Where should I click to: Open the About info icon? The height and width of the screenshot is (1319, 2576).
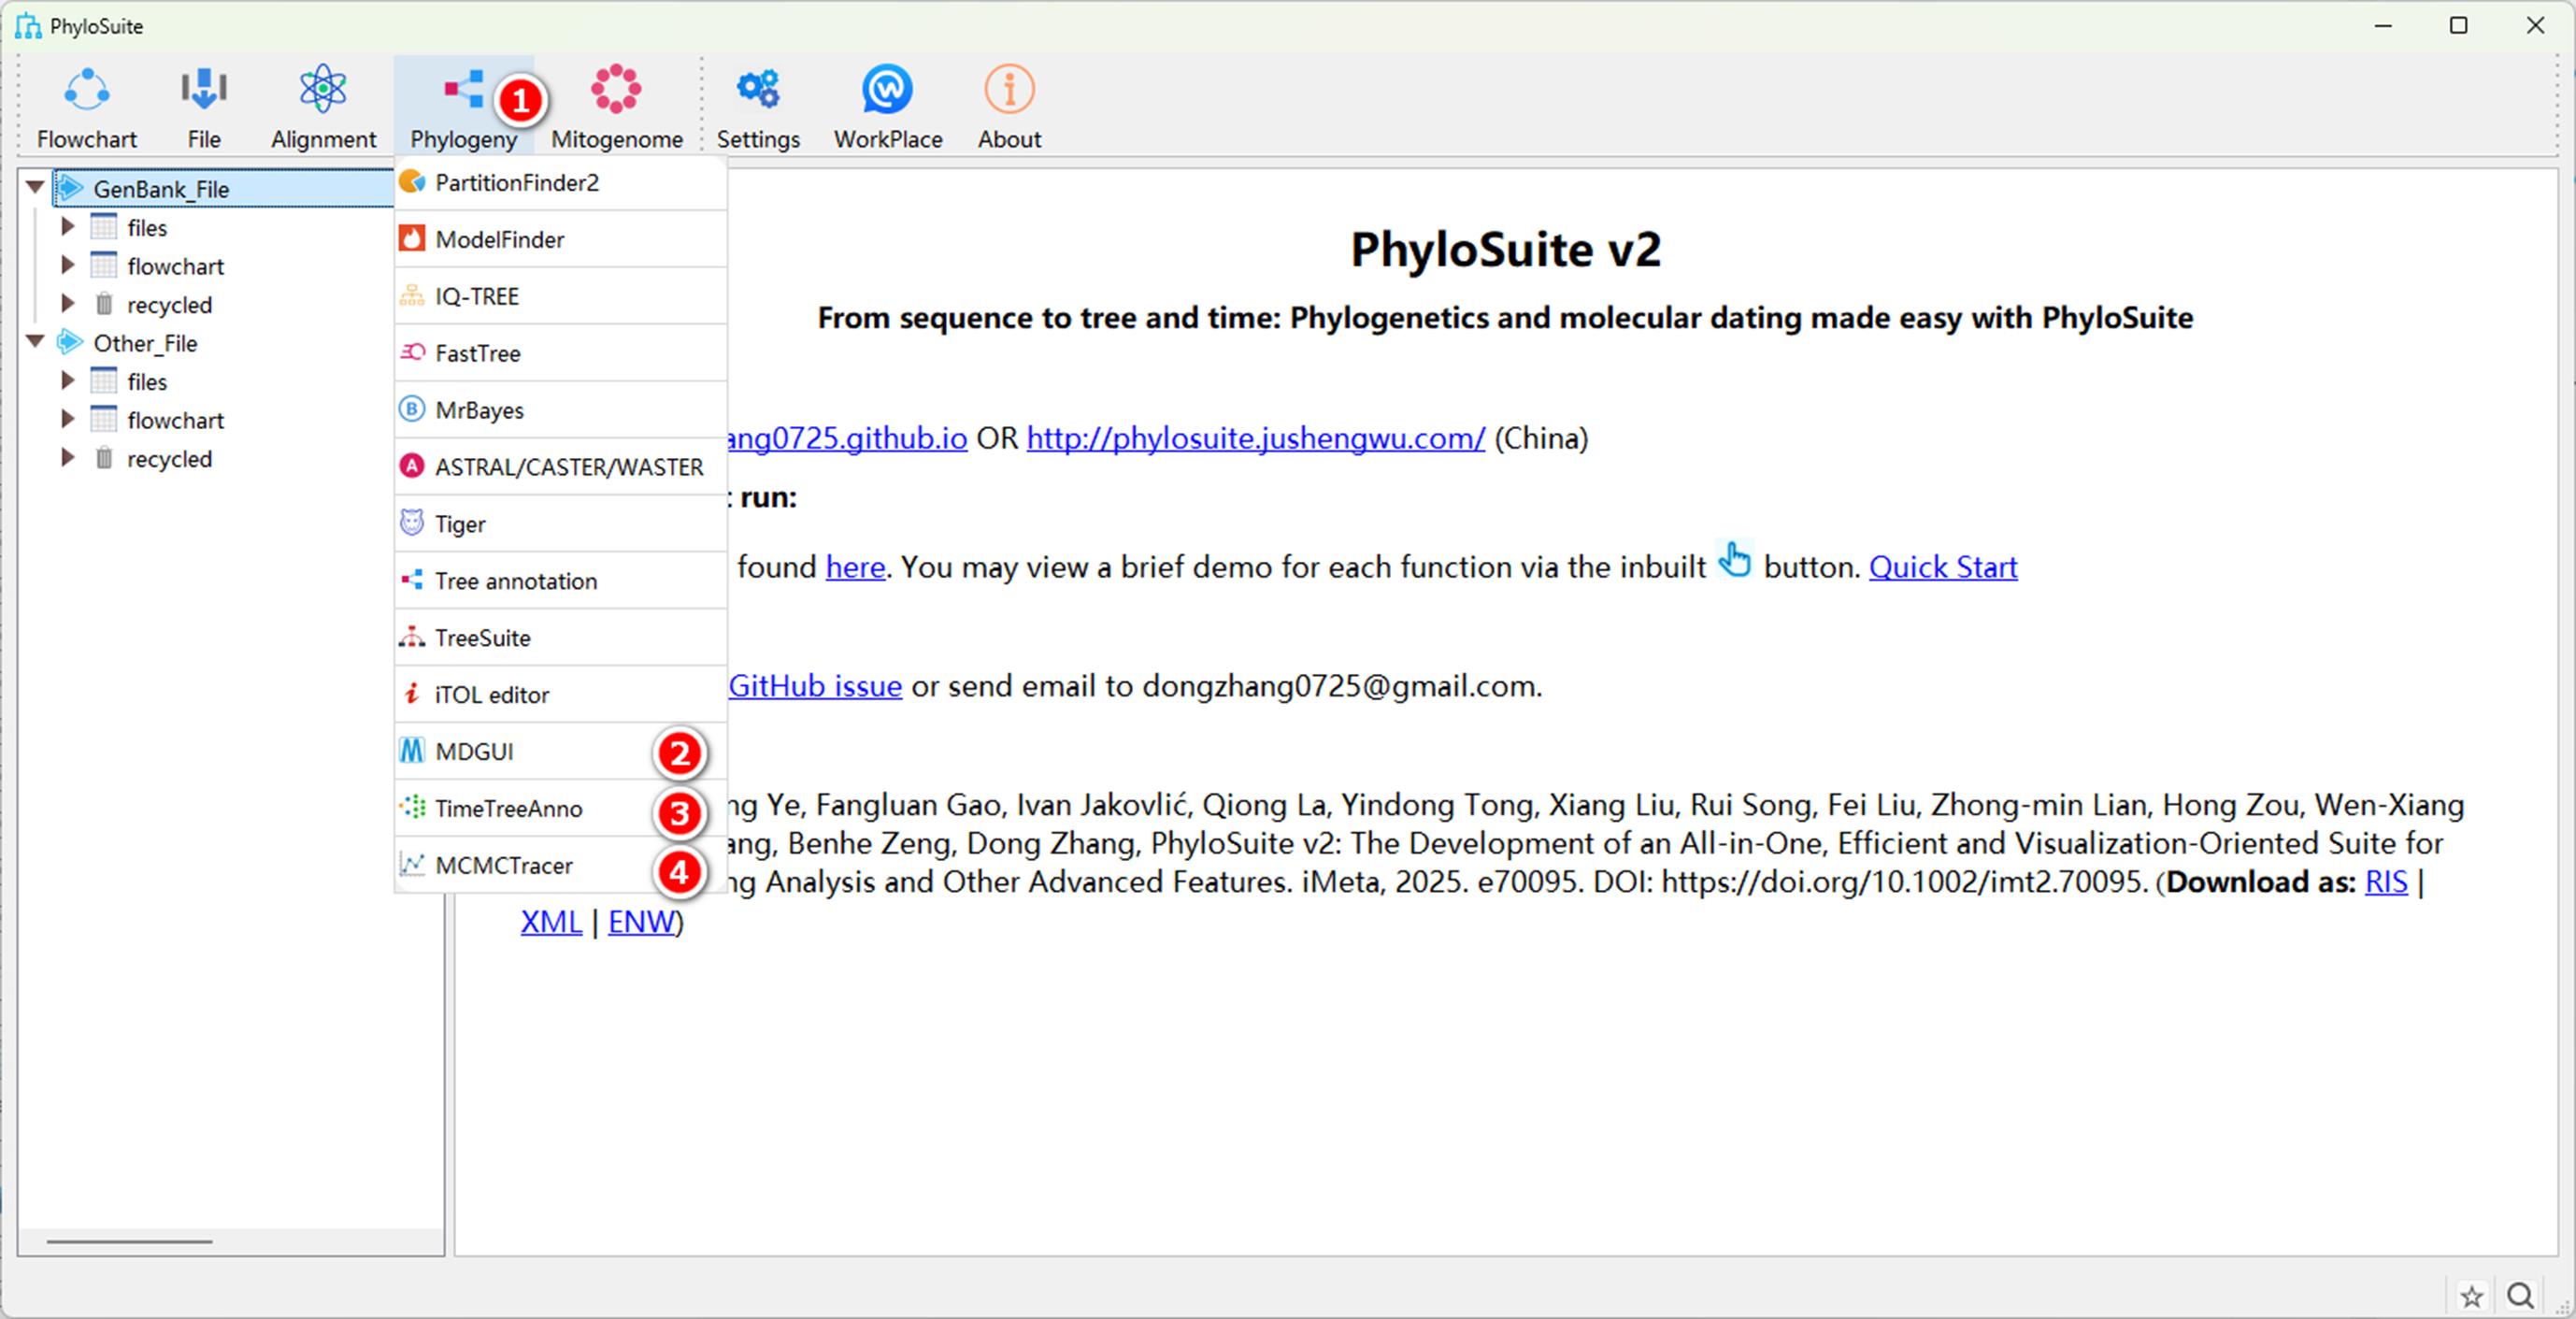point(1009,89)
